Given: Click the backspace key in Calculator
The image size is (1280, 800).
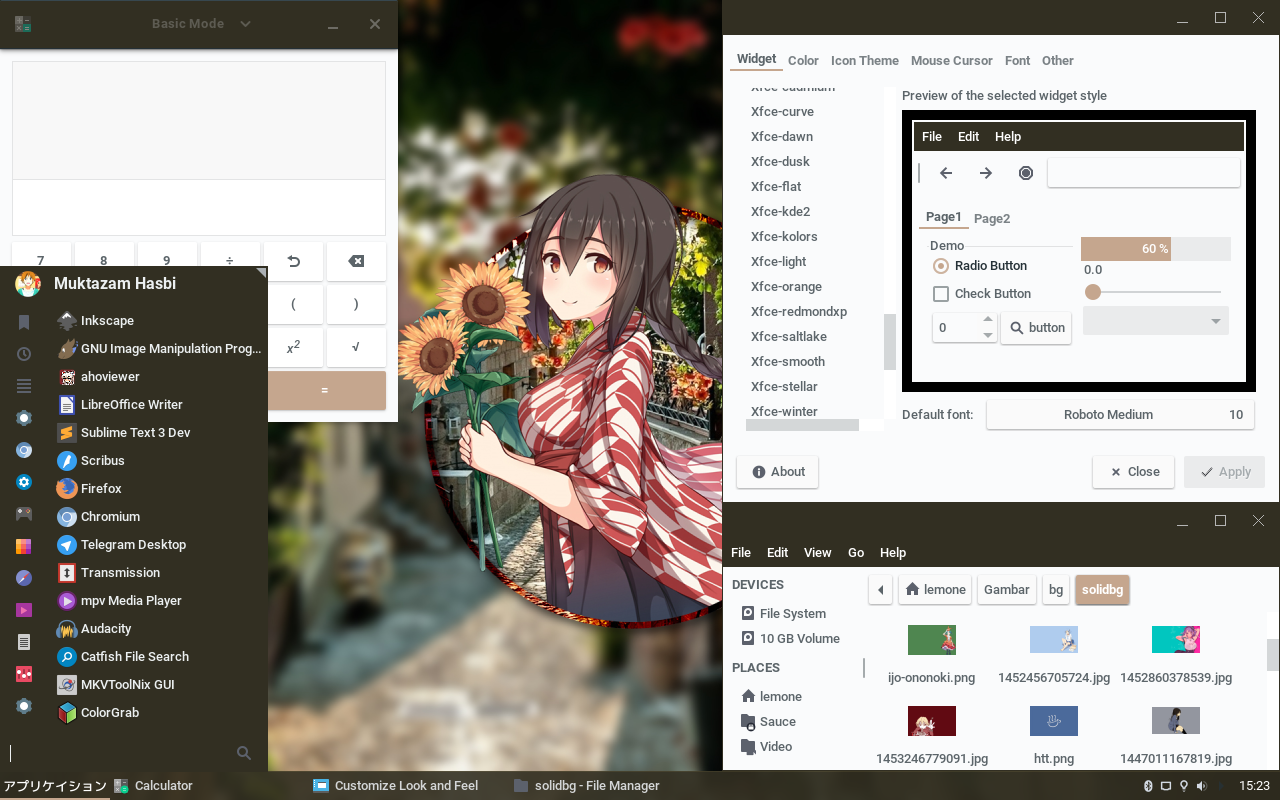Looking at the screenshot, I should click(x=356, y=261).
